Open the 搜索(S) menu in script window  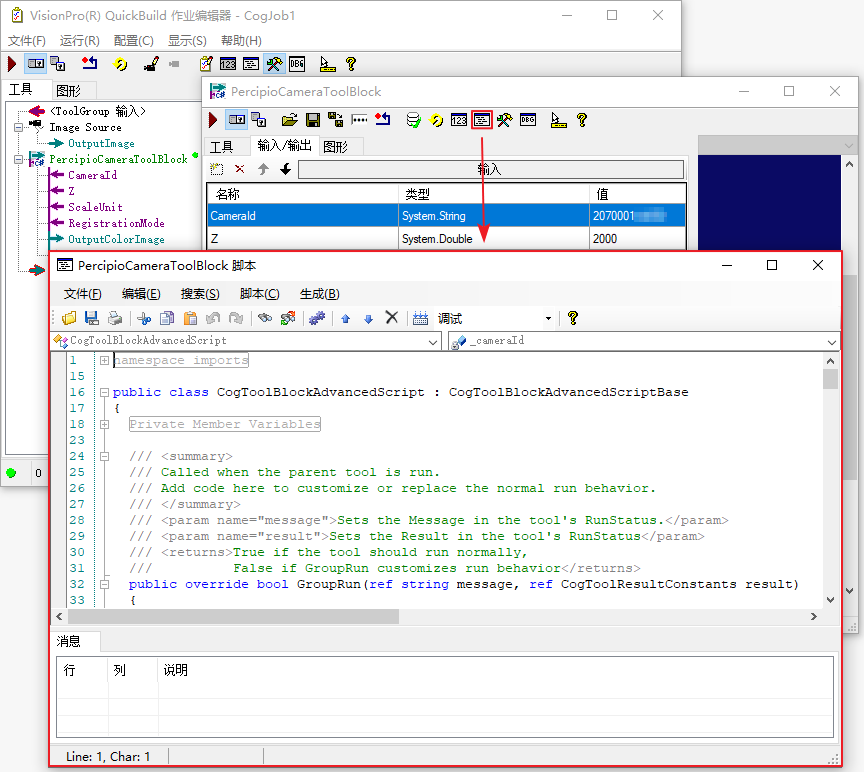tap(200, 294)
